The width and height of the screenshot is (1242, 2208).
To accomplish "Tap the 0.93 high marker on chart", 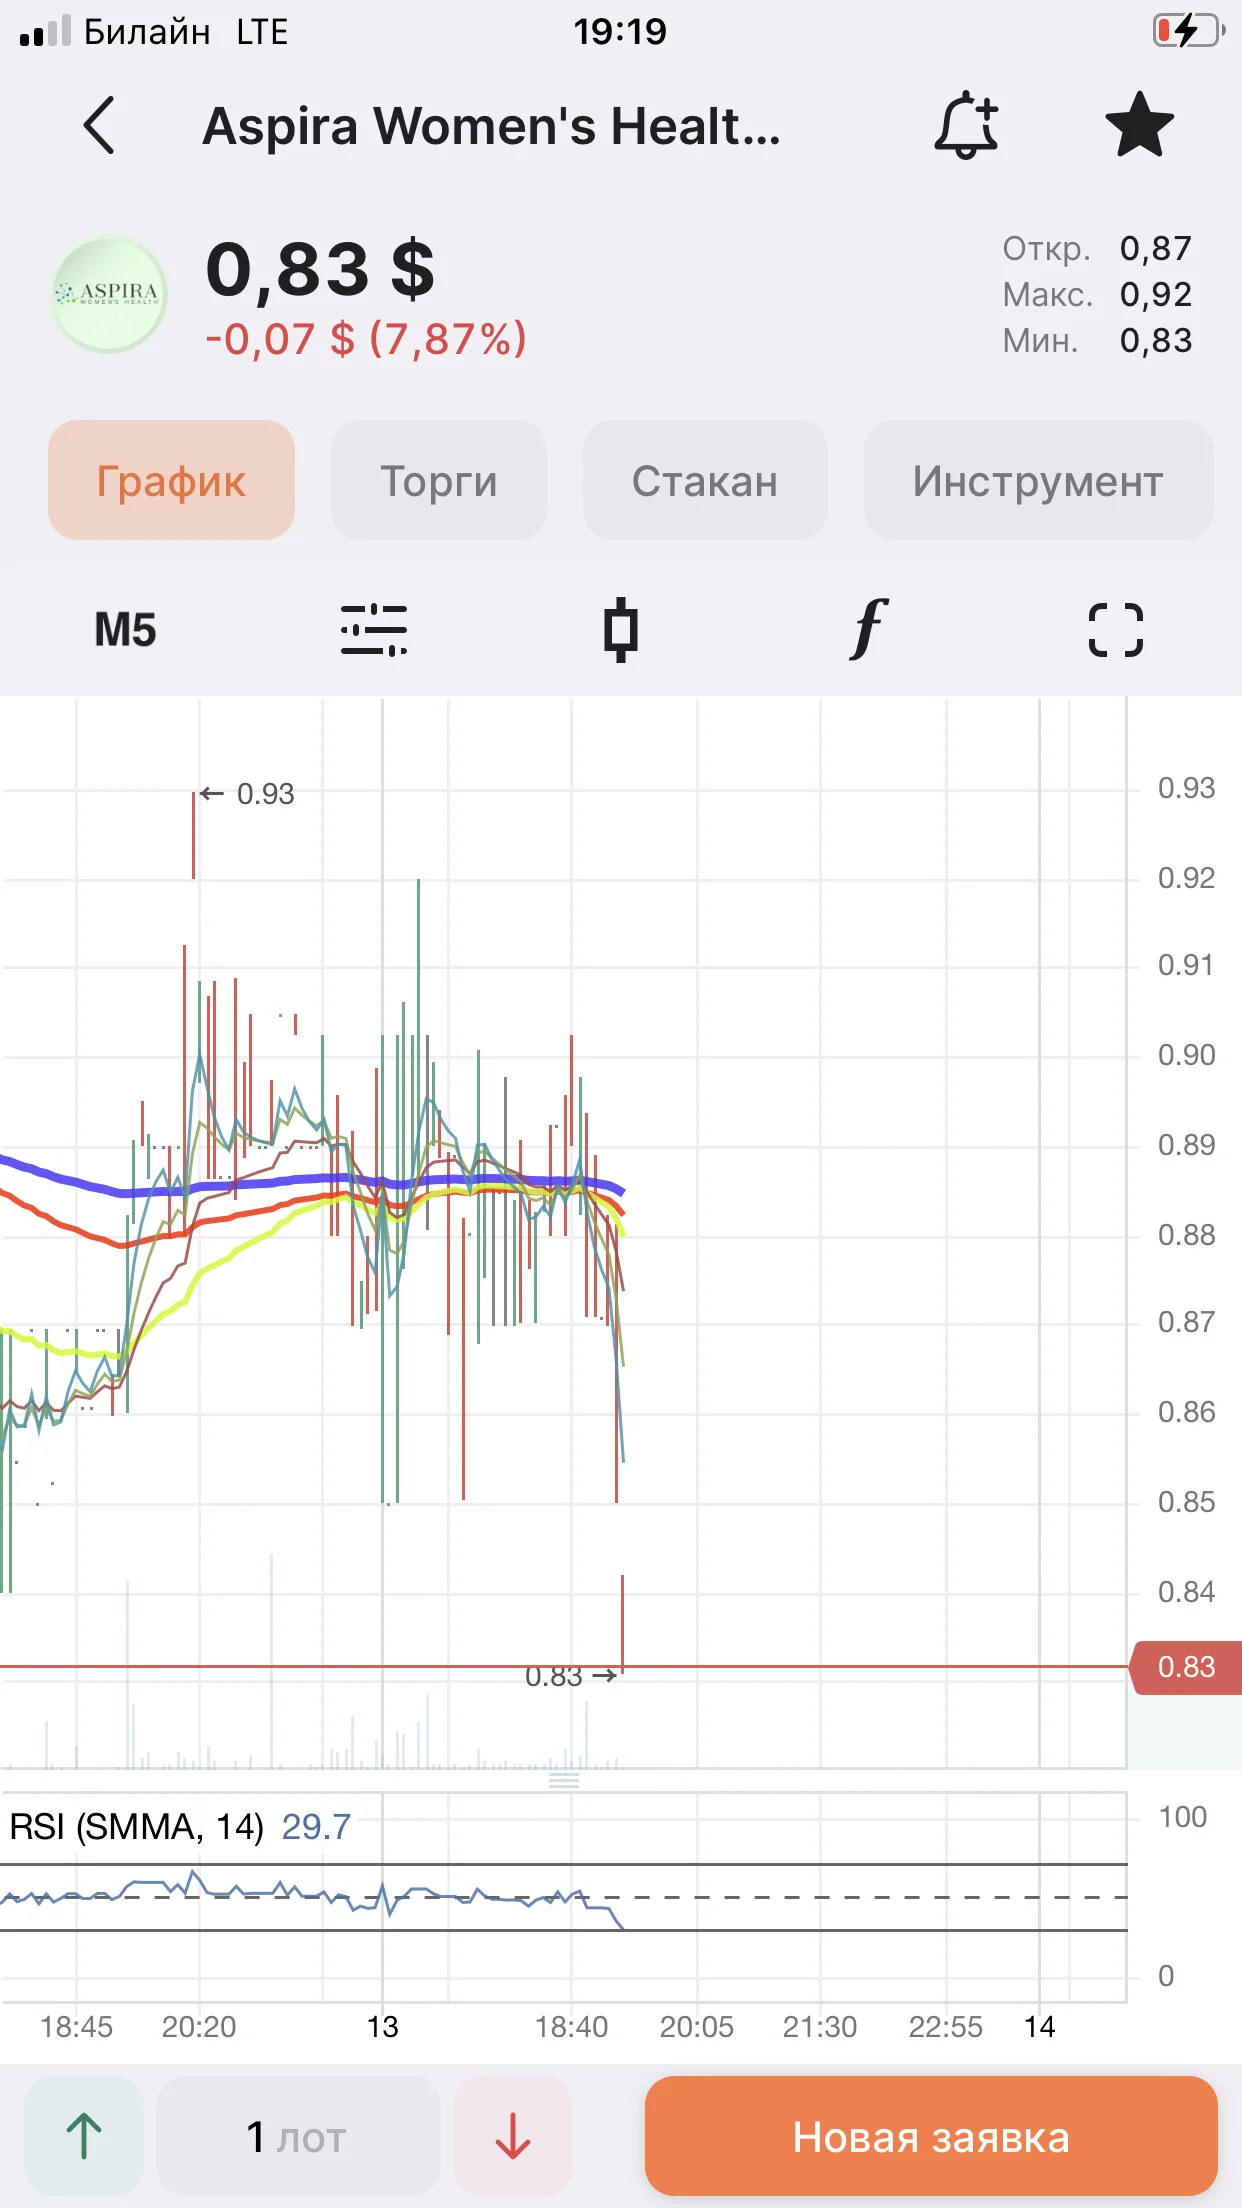I will tap(247, 794).
